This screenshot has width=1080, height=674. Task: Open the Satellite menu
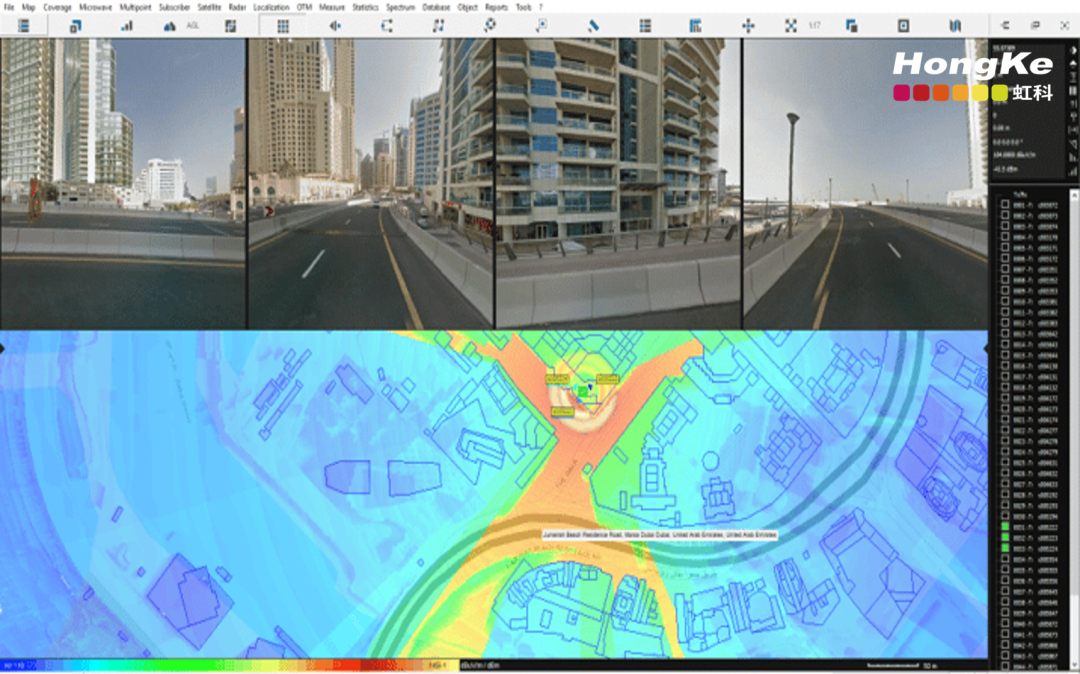tap(209, 7)
